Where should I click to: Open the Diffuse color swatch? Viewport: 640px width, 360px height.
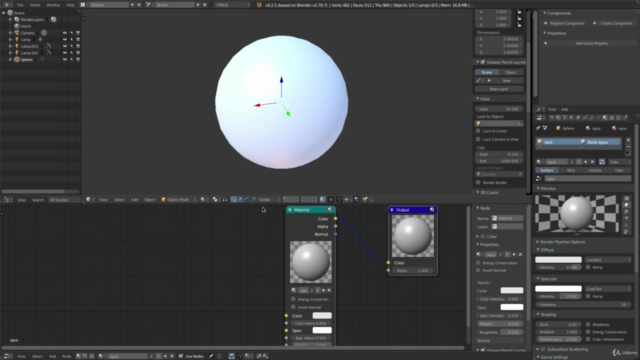[558, 260]
